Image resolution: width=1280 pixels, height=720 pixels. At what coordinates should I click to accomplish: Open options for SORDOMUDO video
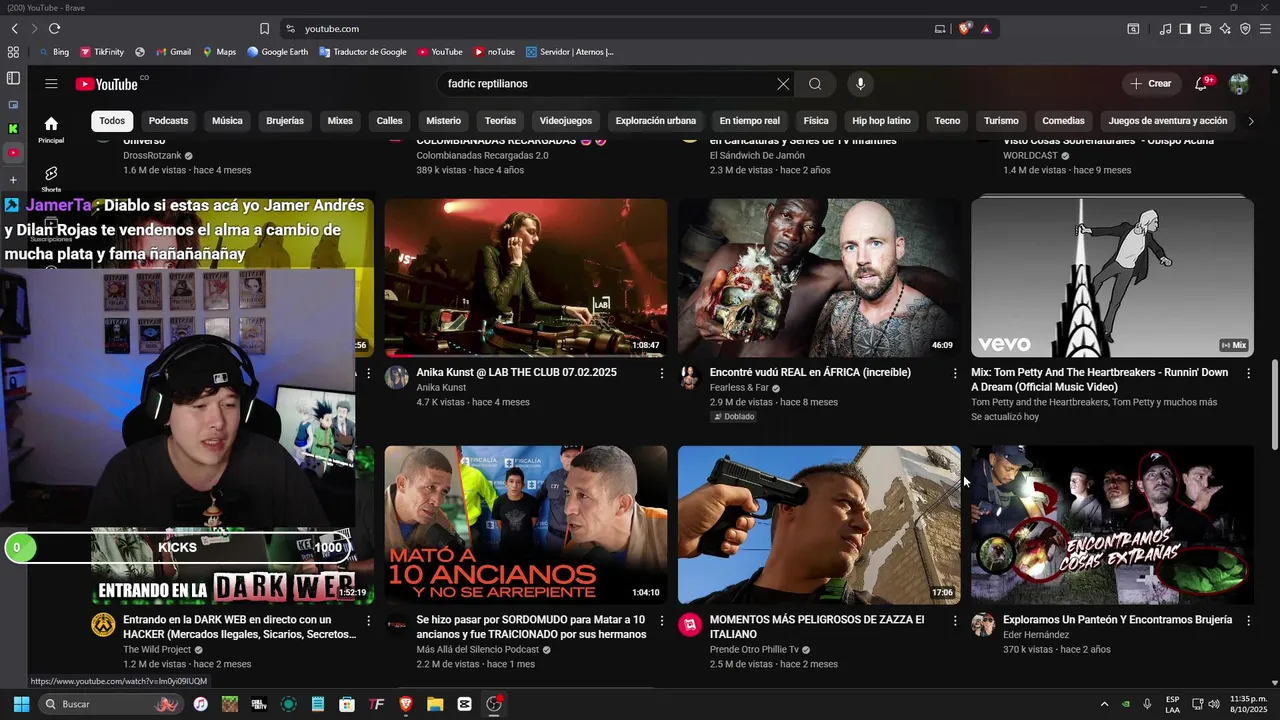coord(661,621)
